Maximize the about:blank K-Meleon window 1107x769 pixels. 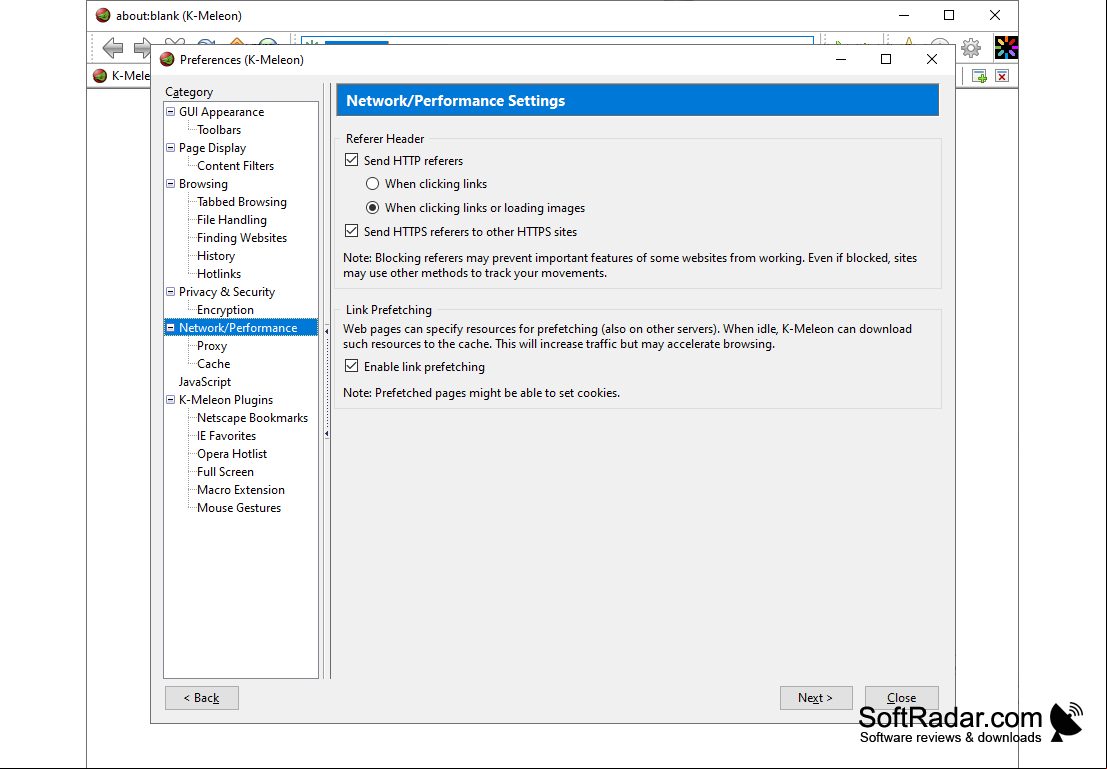[x=949, y=16]
